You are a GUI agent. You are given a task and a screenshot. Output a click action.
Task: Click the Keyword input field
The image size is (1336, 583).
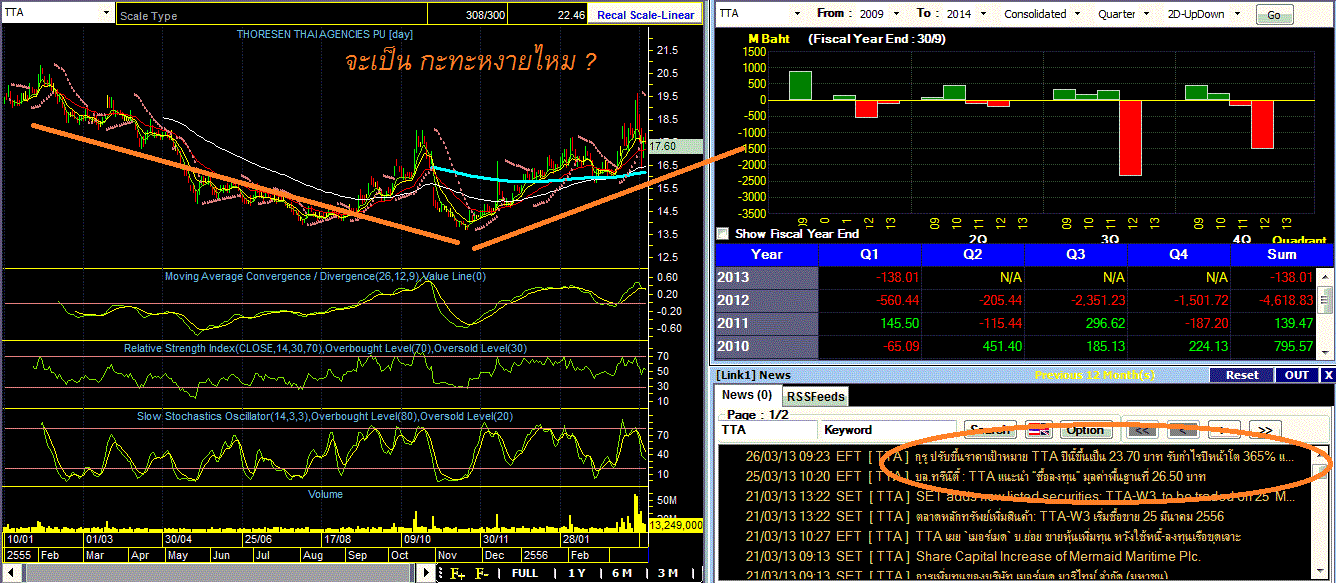[888, 430]
